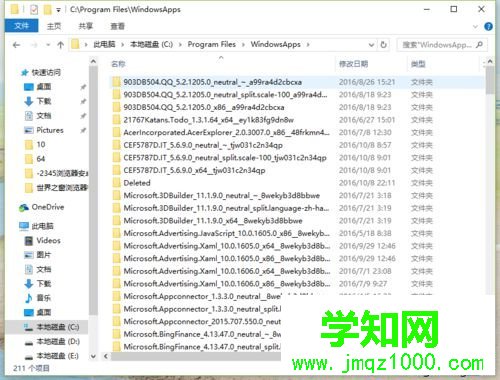
Task: Click the quick access toolbar dropdown arrow
Action: (58, 10)
